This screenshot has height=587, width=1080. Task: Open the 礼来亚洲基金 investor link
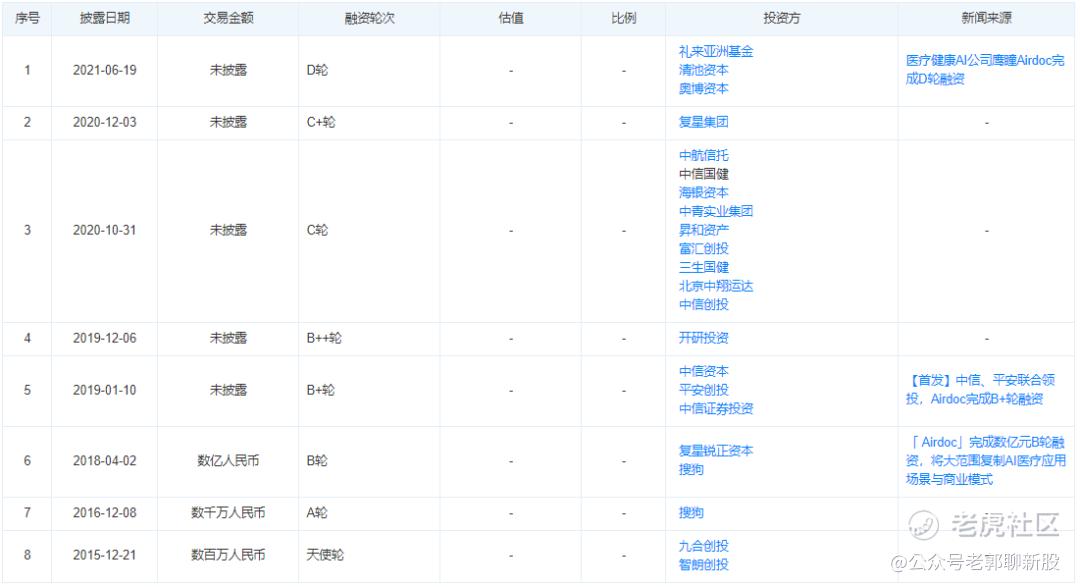tap(716, 52)
